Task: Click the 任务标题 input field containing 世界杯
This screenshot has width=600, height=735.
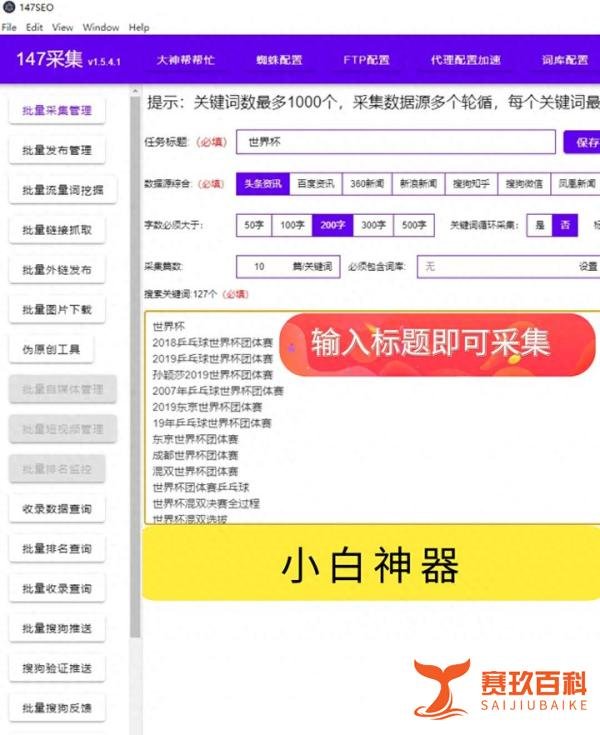Action: 396,142
